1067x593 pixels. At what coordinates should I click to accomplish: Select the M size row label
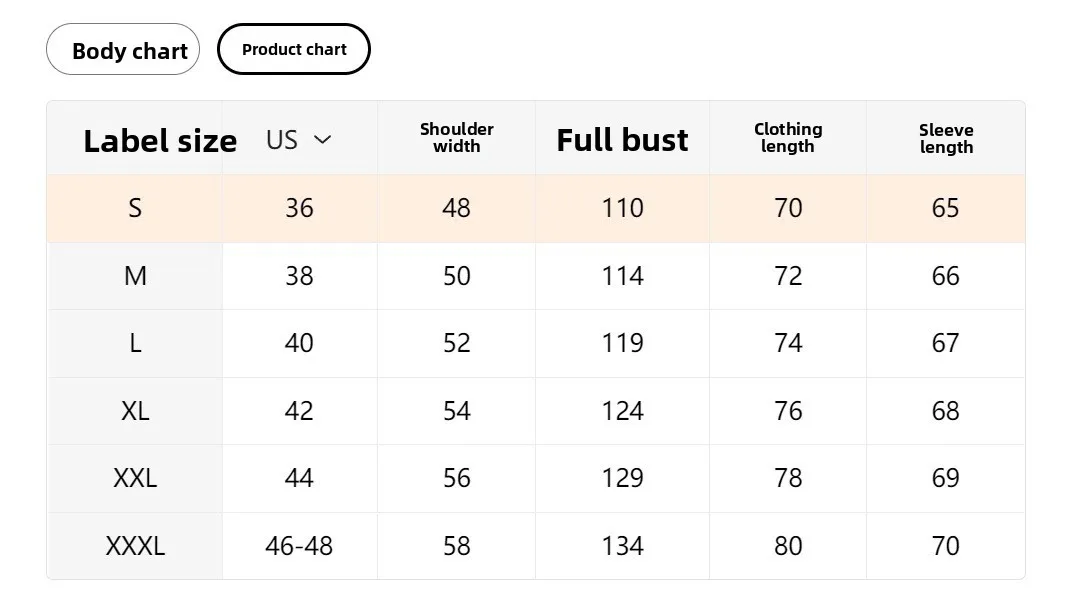[135, 276]
